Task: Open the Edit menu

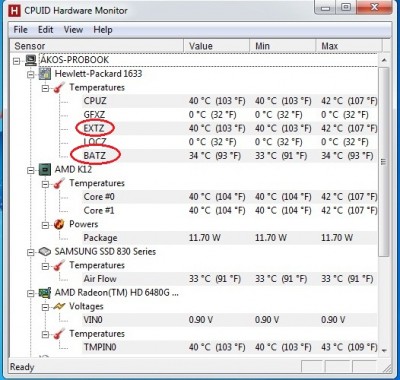Action: [46, 30]
